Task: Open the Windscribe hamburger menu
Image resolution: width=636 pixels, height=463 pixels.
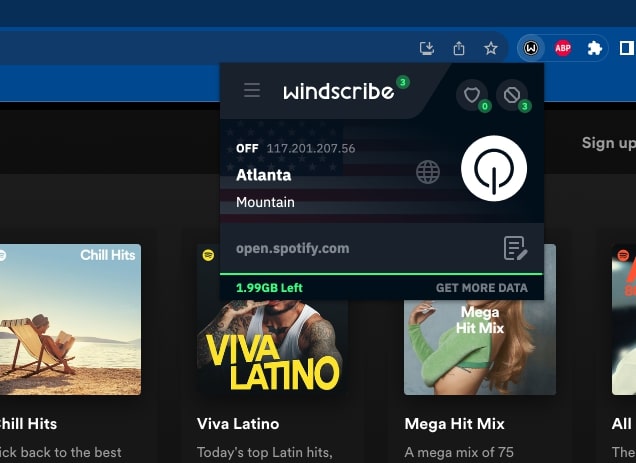Action: (252, 90)
